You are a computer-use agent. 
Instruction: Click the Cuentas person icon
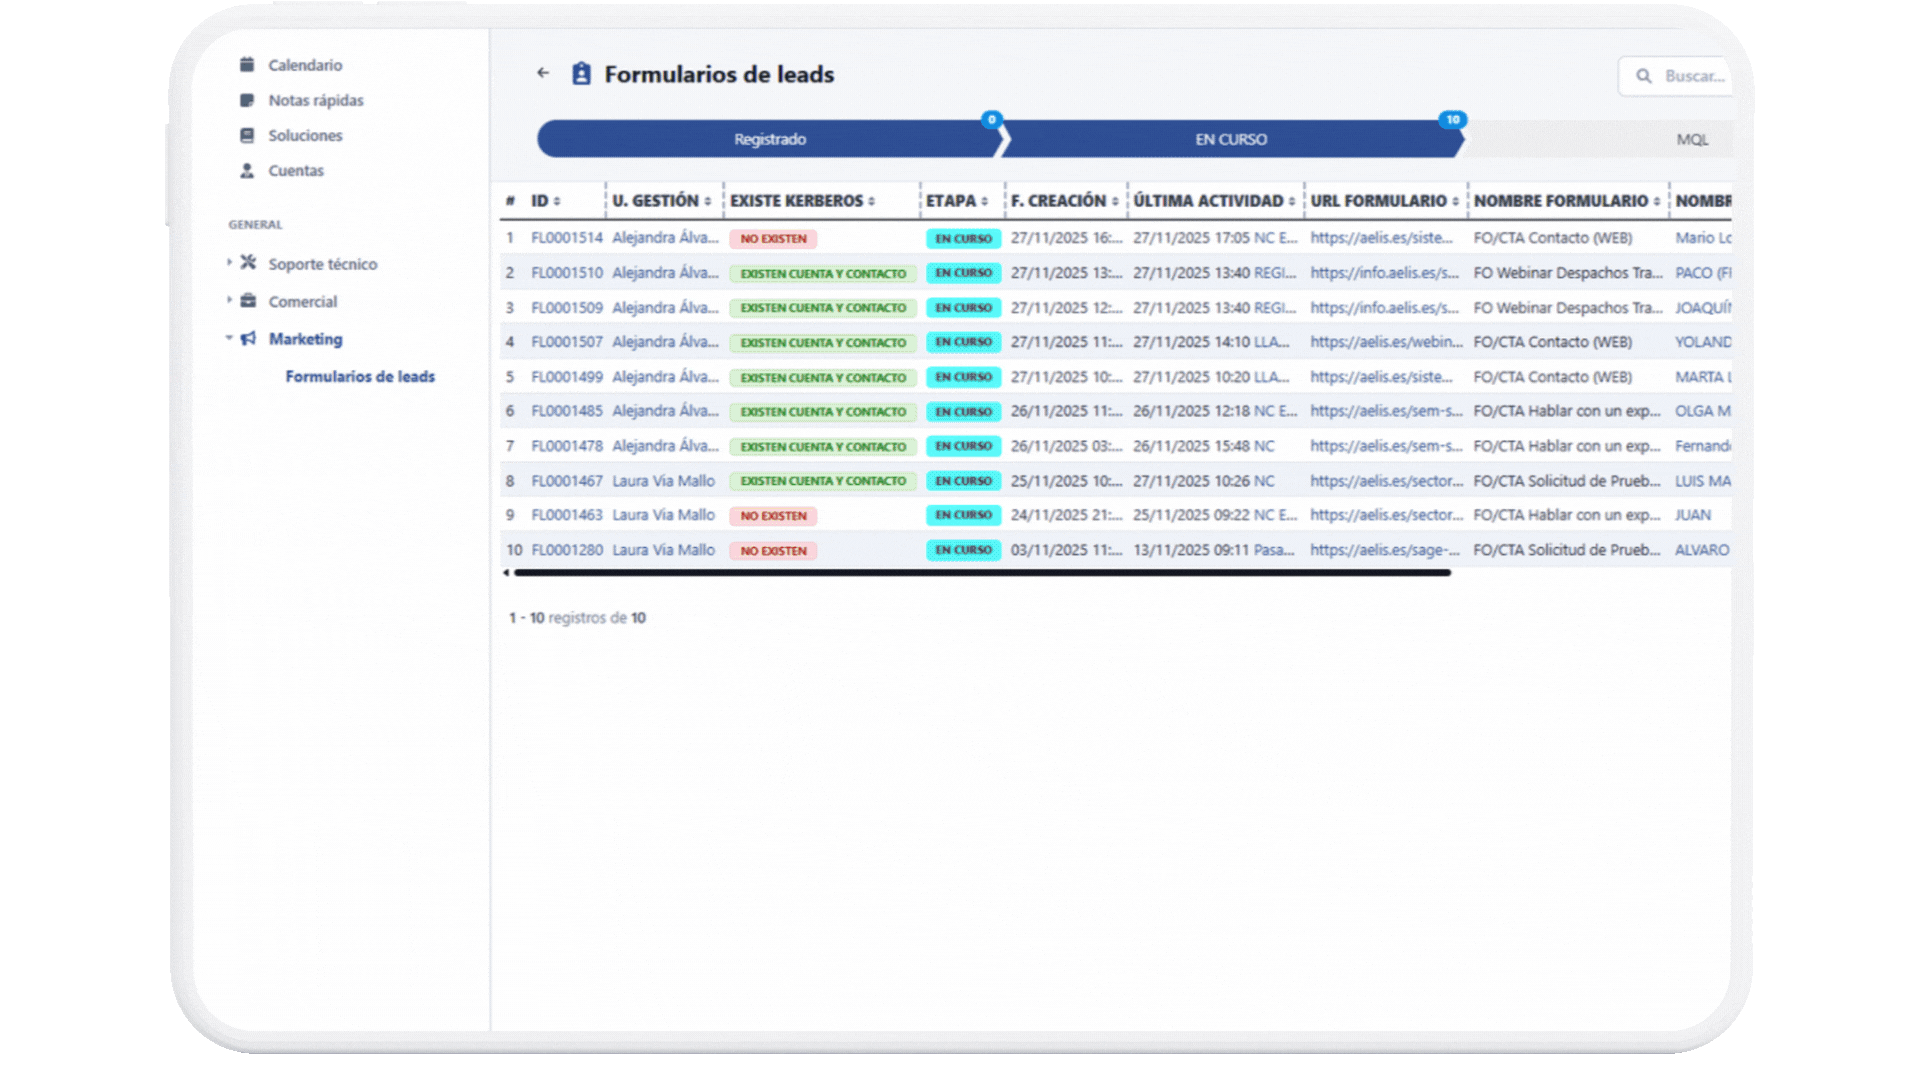pyautogui.click(x=246, y=170)
